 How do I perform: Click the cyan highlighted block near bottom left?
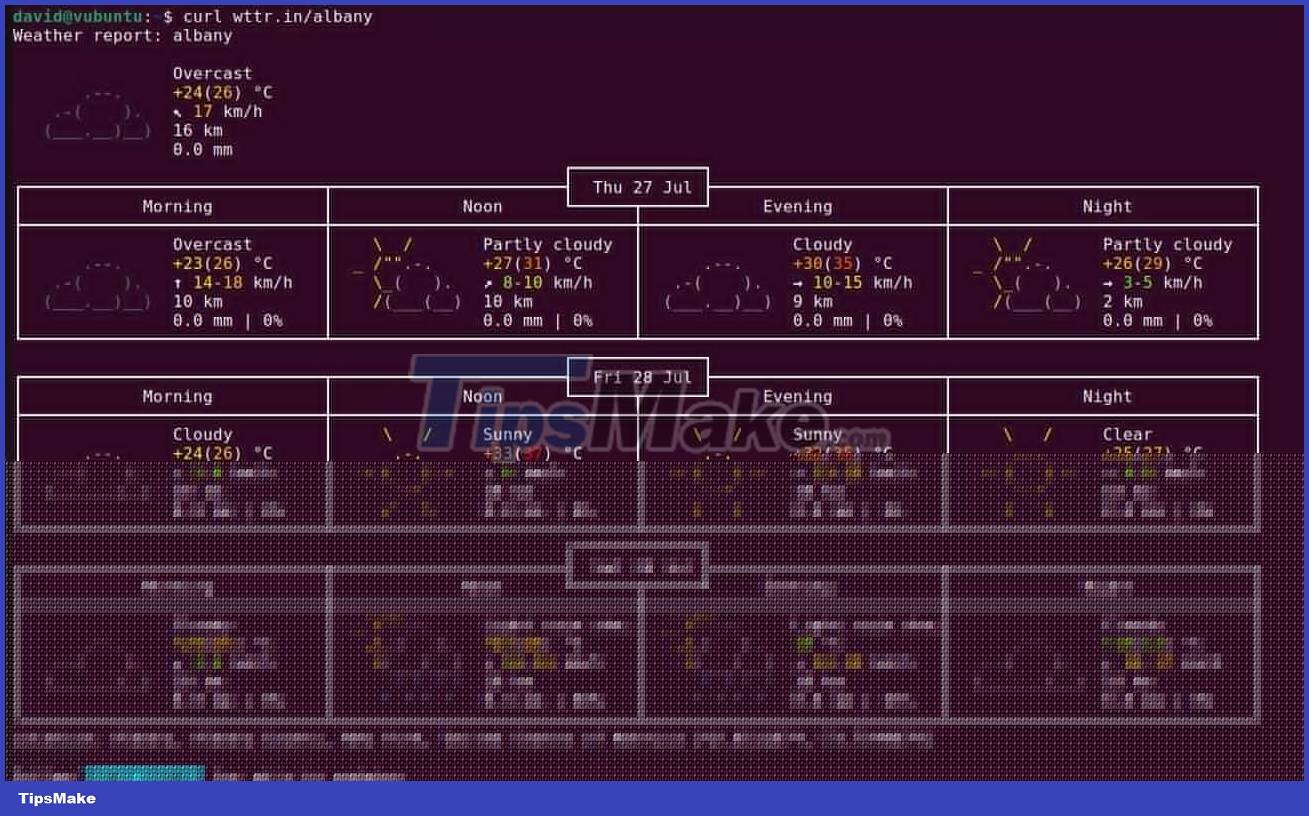[145, 772]
